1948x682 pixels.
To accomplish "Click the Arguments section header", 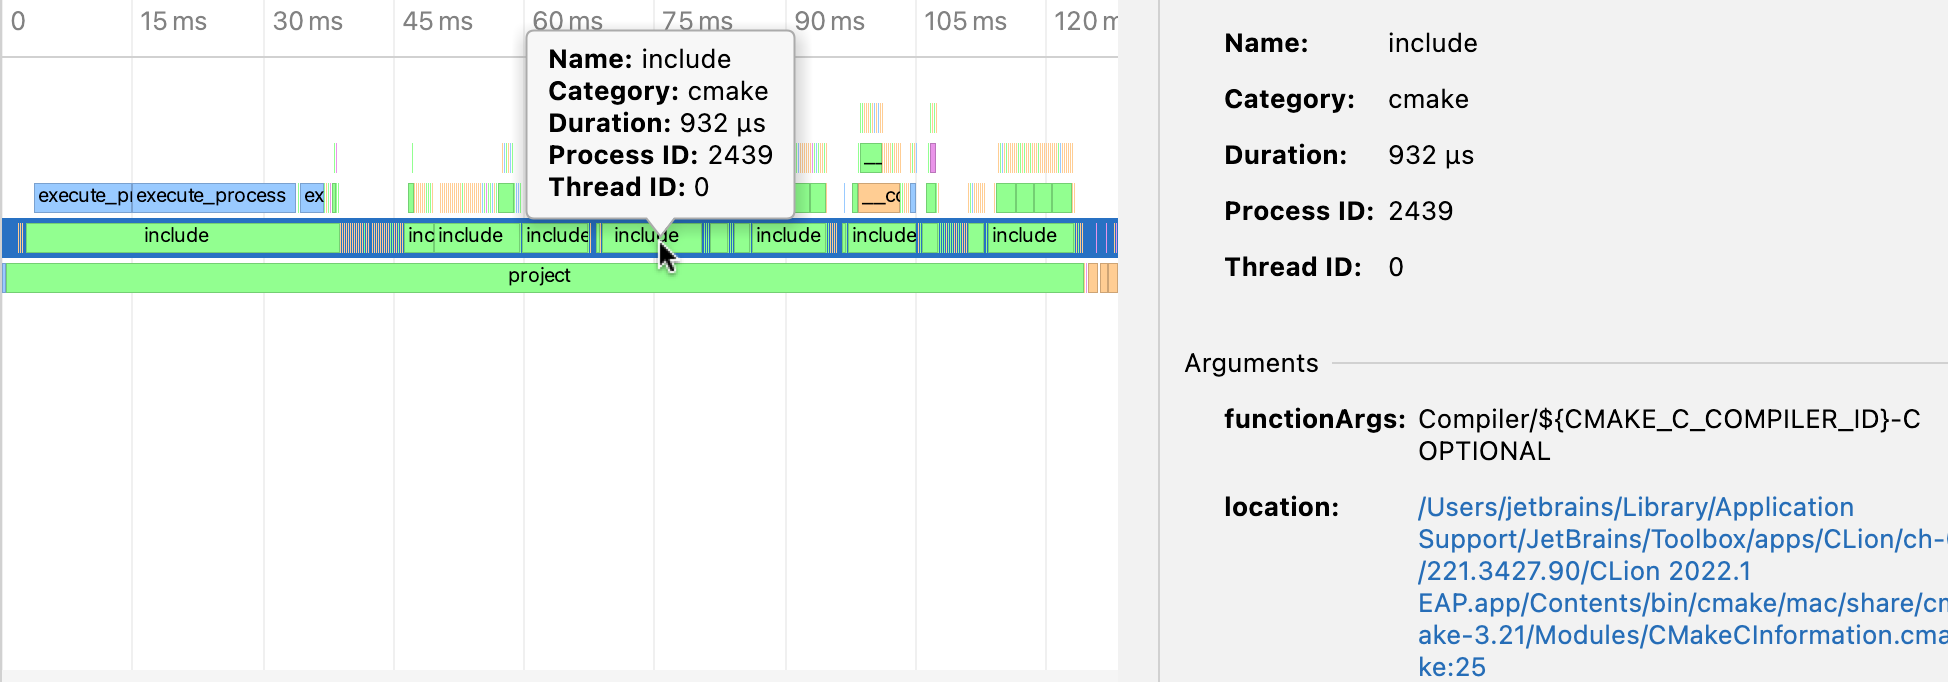I will tap(1251, 363).
